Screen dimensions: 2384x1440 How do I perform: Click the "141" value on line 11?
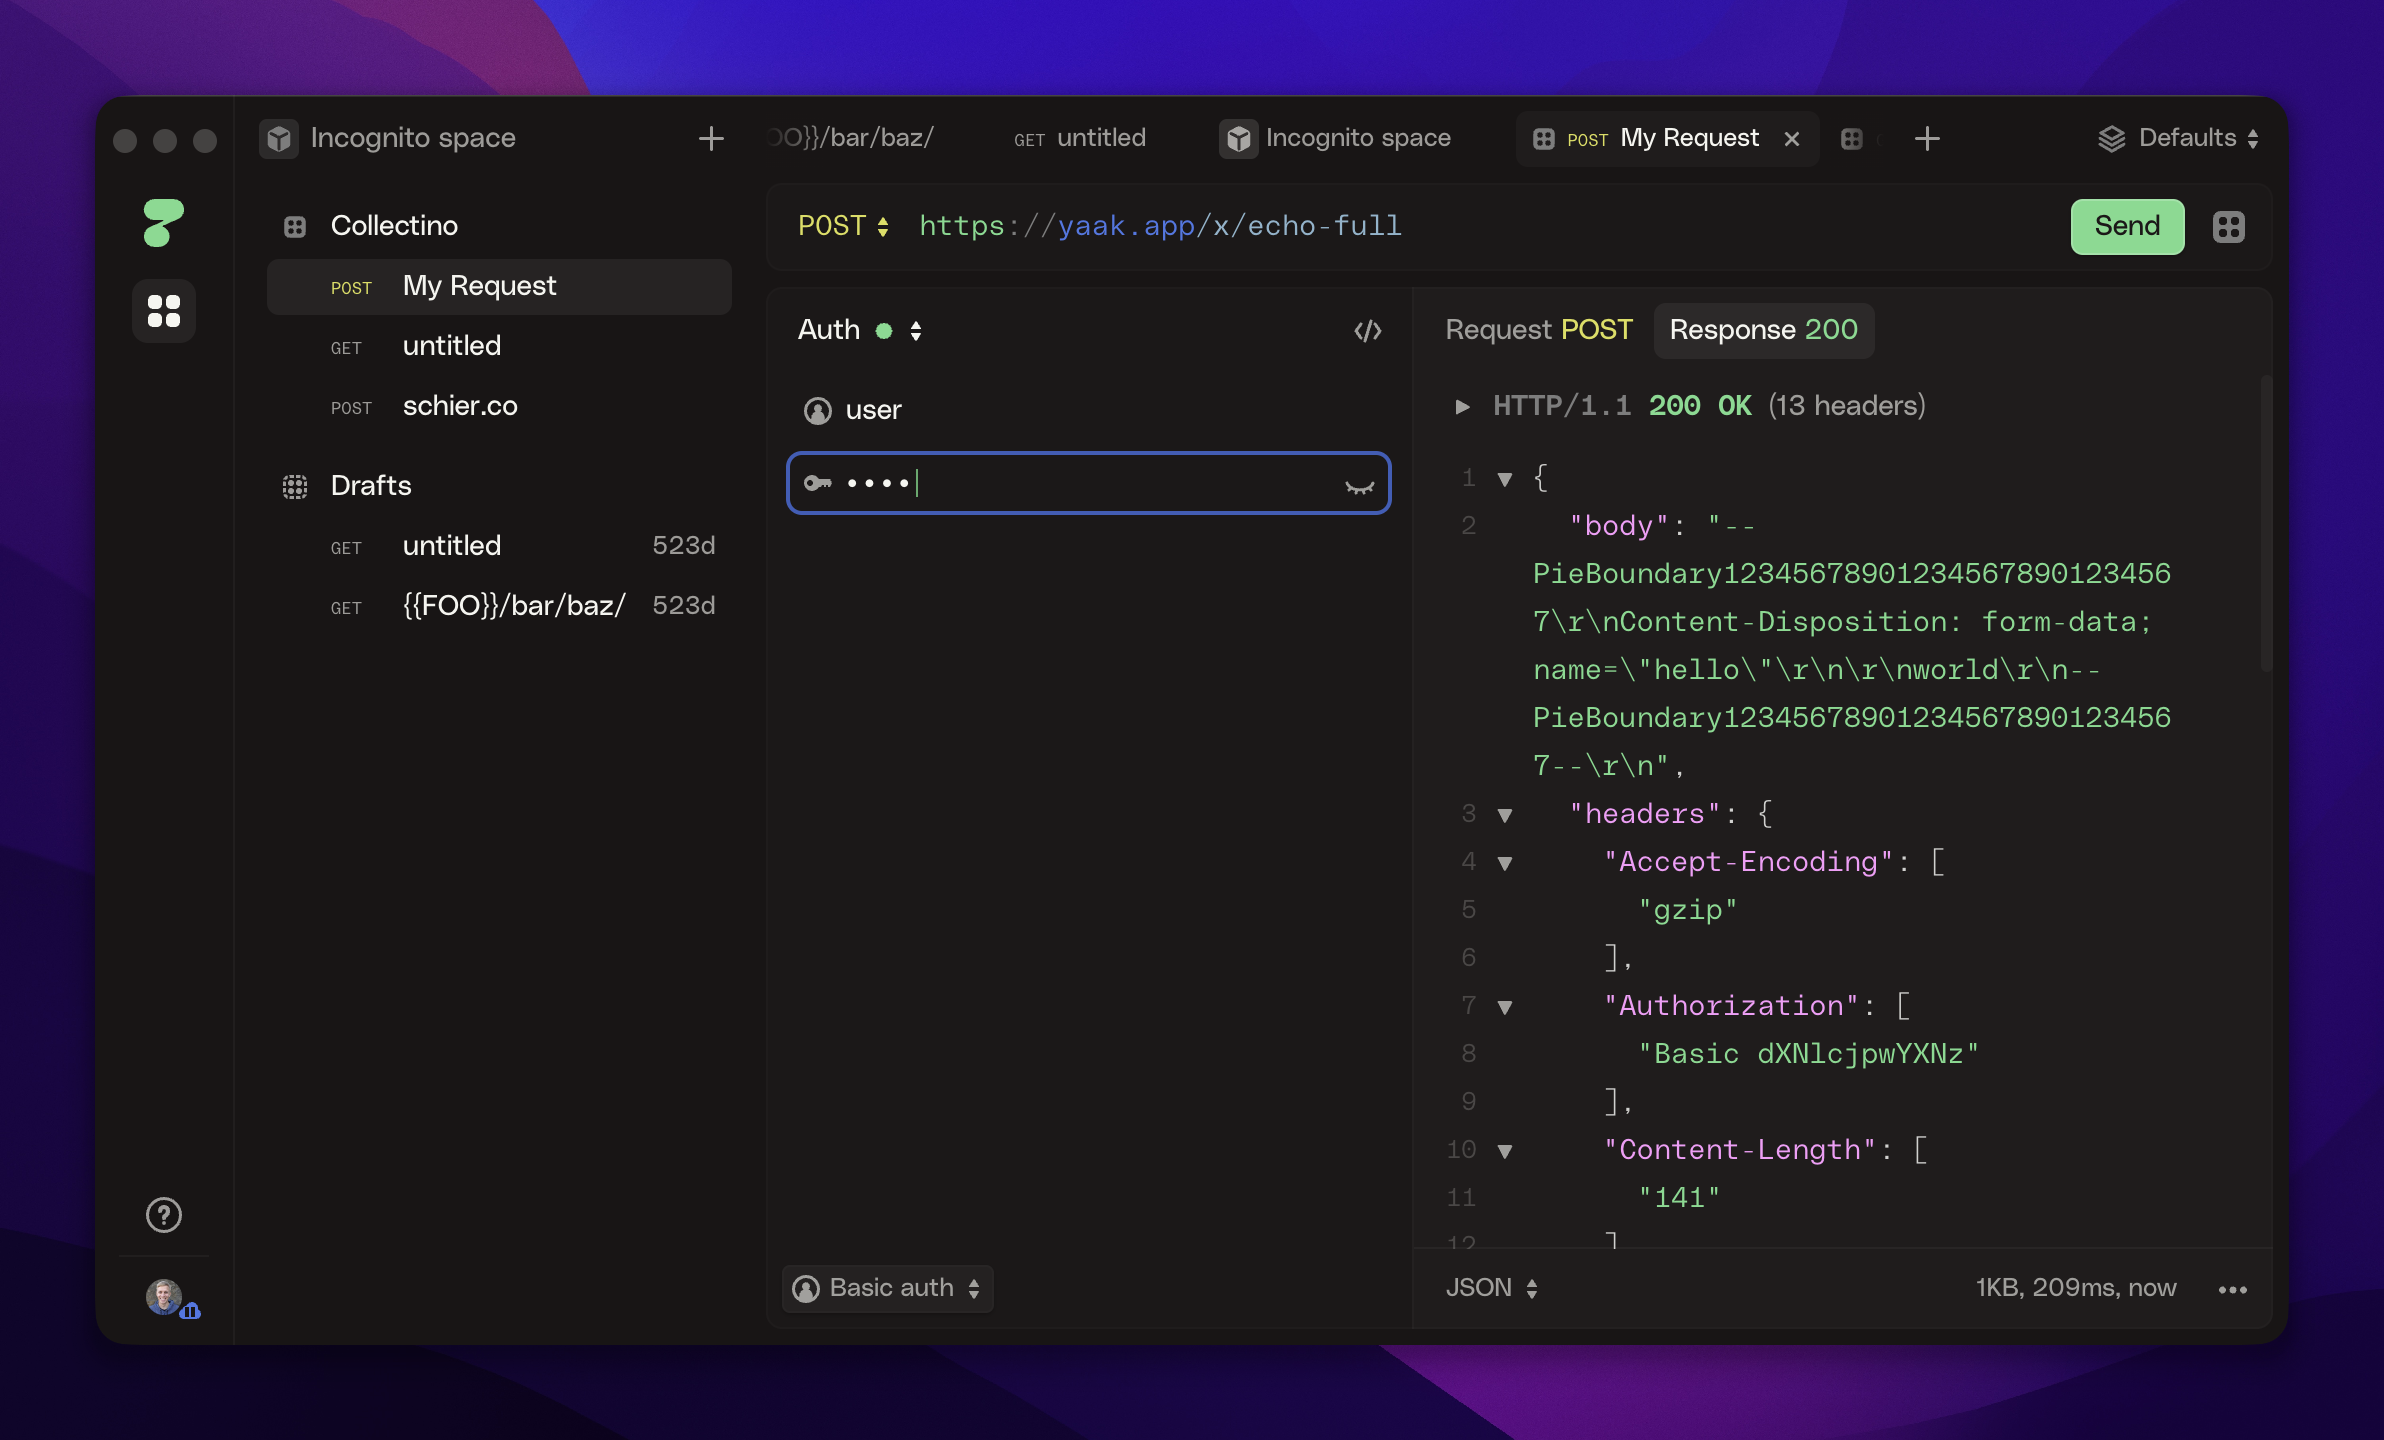(1679, 1199)
